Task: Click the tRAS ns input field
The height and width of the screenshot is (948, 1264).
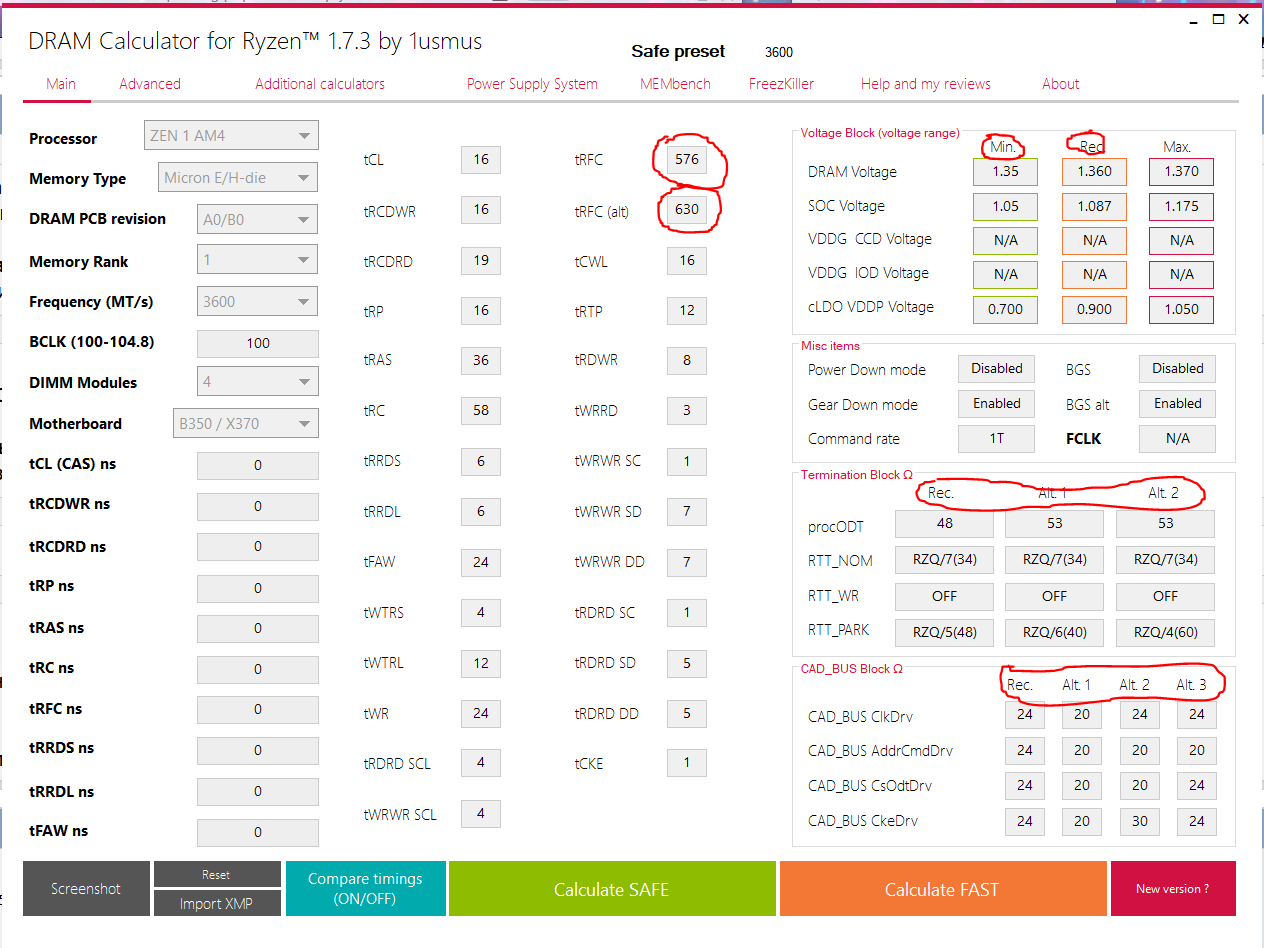Action: pos(258,628)
